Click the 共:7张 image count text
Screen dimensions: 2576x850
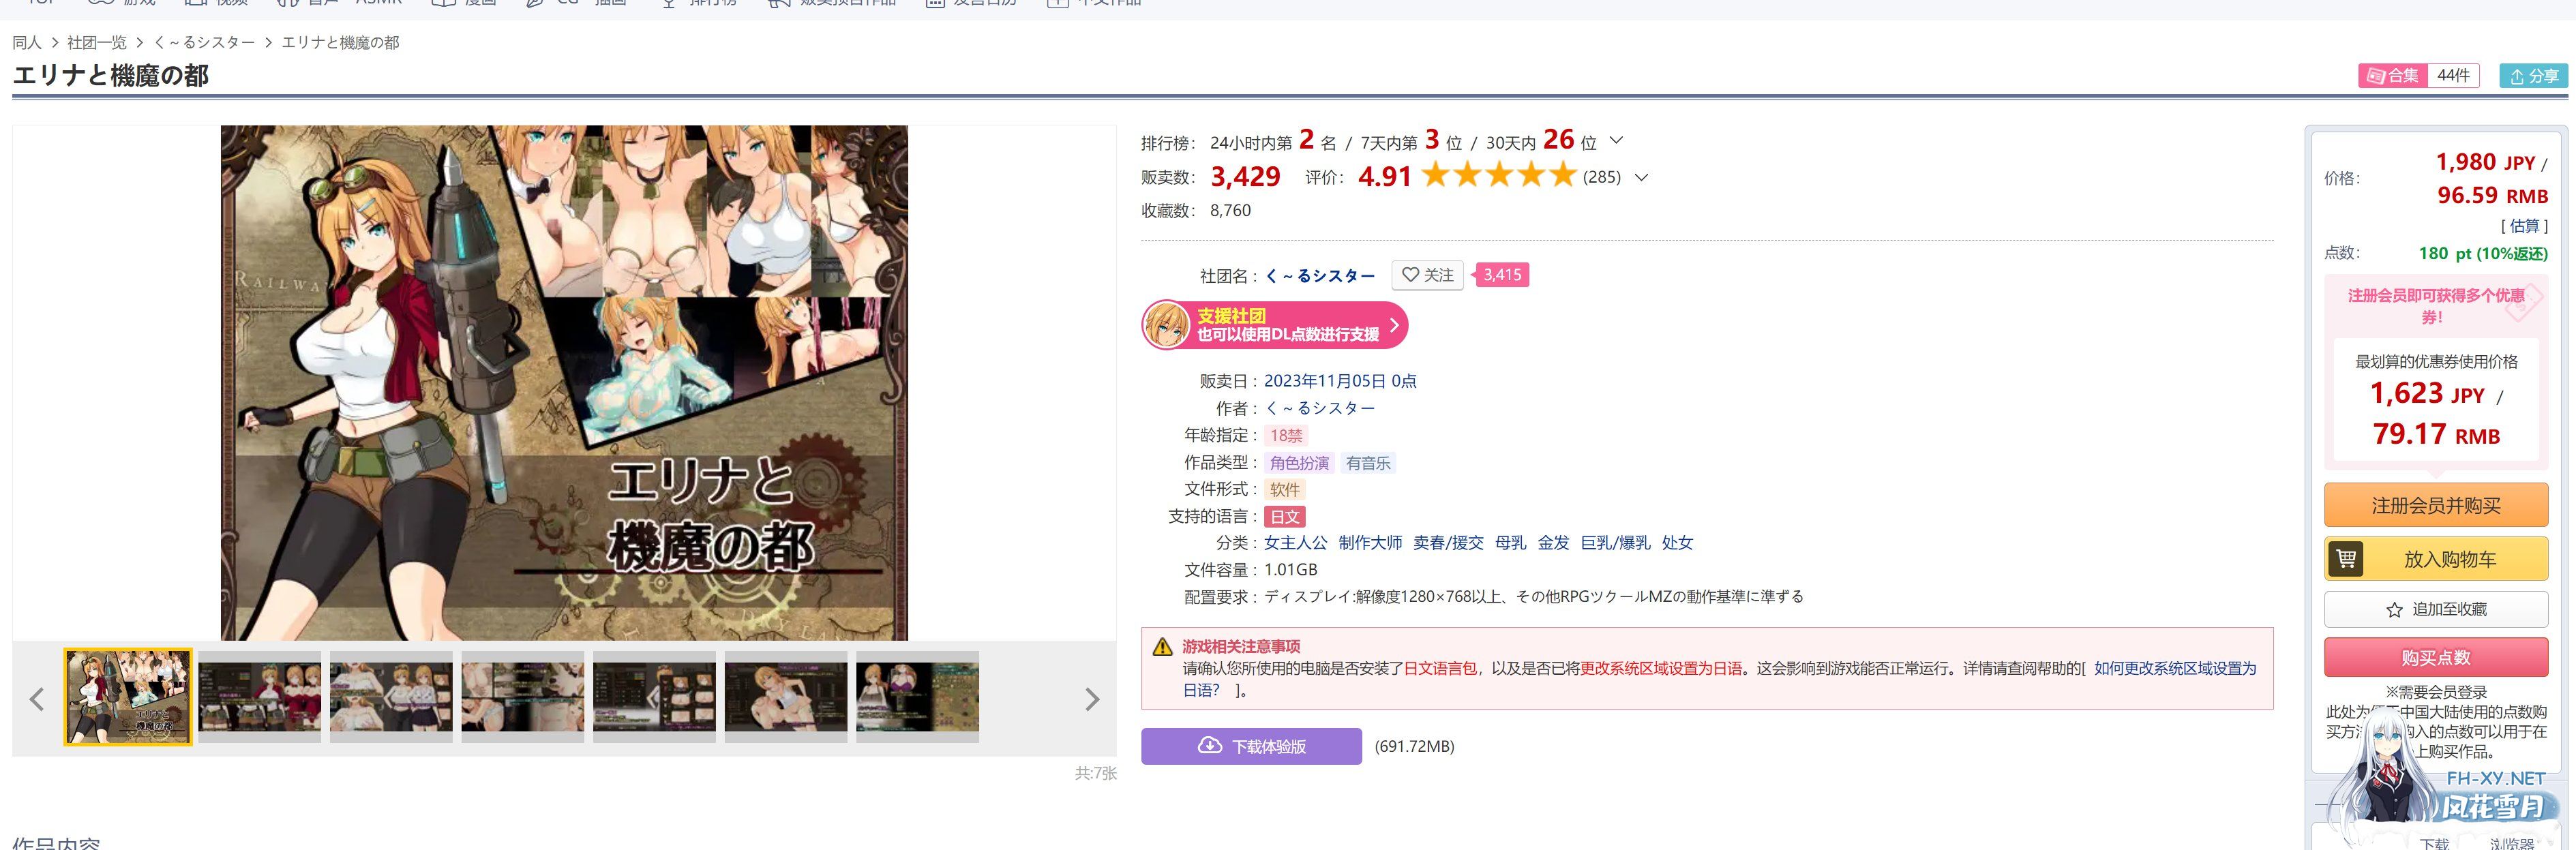click(x=1096, y=773)
